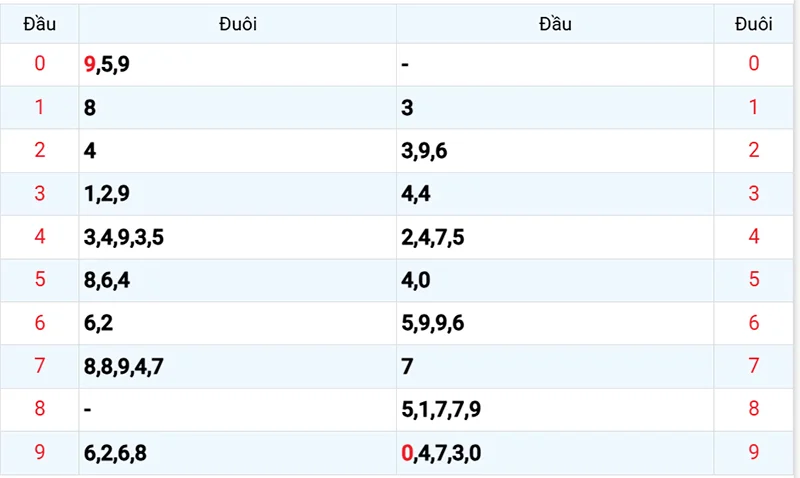The width and height of the screenshot is (800, 478).
Task: Click the right red row label 9
Action: click(x=754, y=452)
